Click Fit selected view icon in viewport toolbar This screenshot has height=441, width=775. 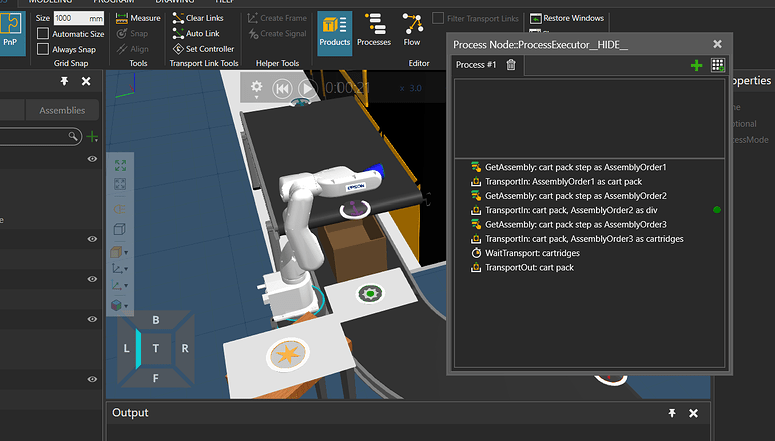(x=120, y=184)
